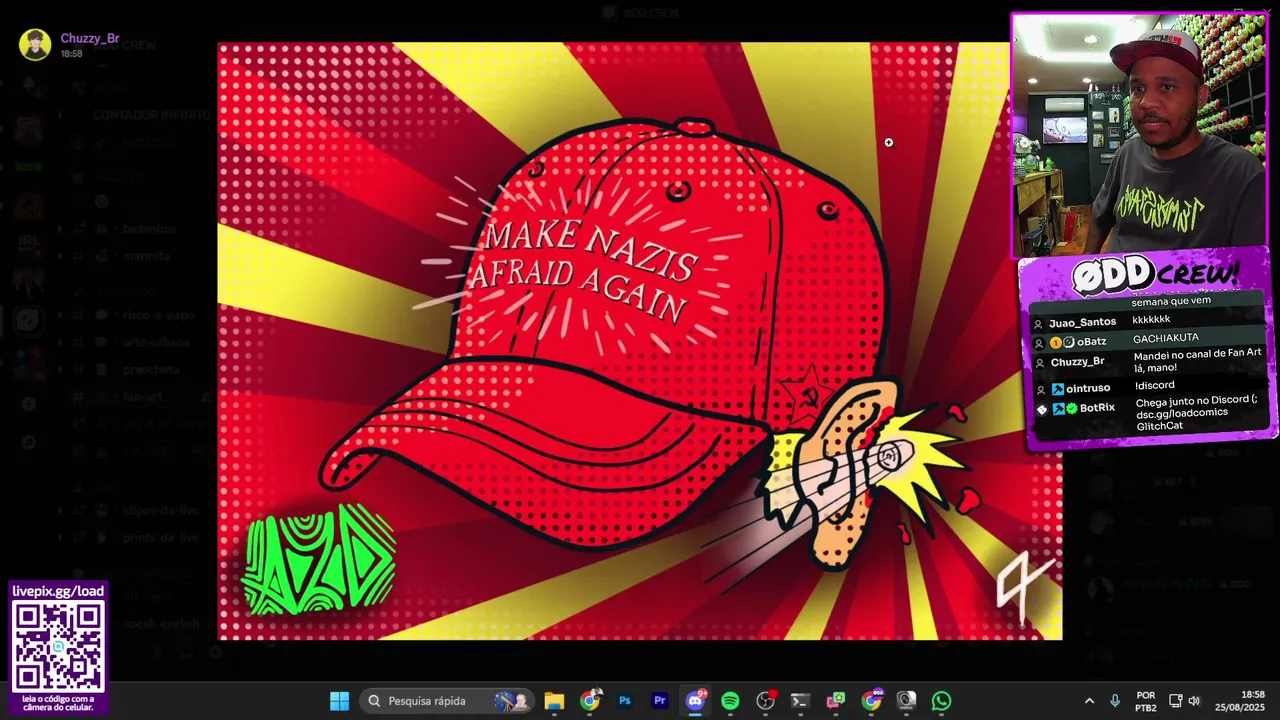Click the red cap artwork in viewer
The image size is (1280, 720).
point(640,341)
